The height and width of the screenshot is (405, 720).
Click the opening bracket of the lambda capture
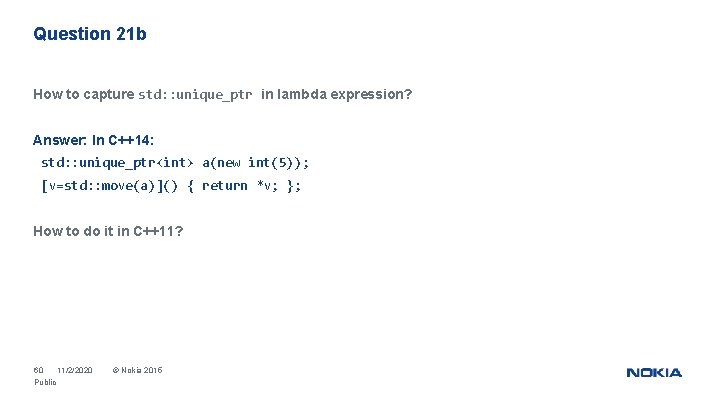click(x=45, y=186)
